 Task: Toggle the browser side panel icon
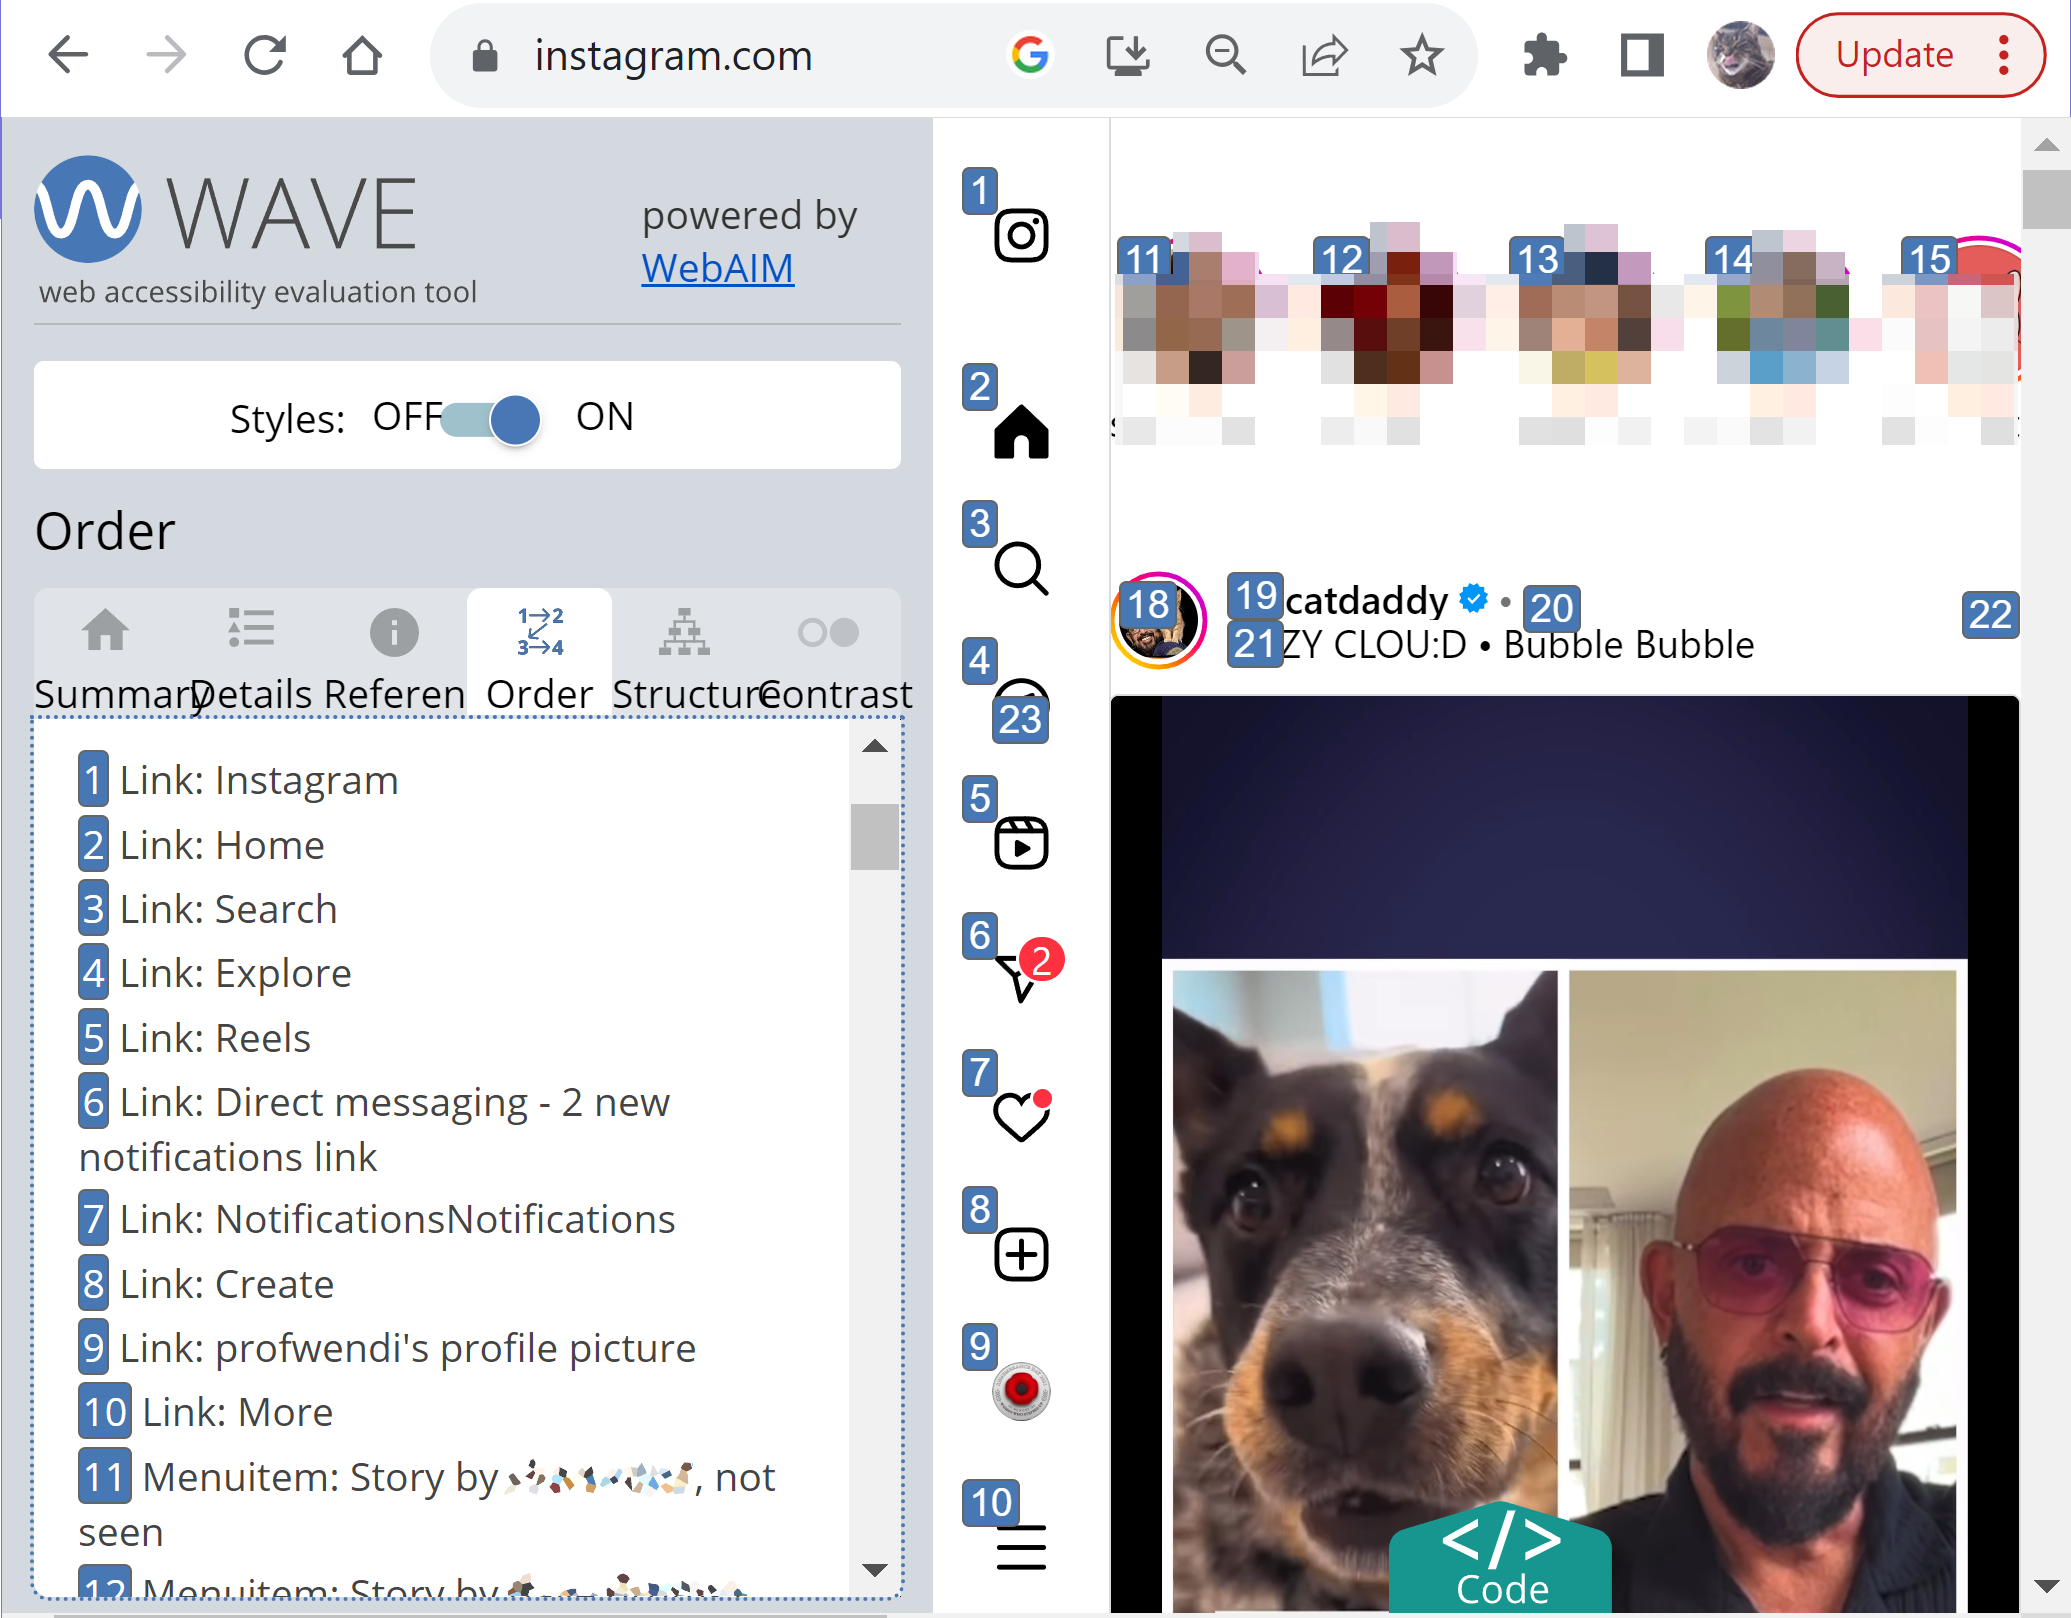point(1642,55)
